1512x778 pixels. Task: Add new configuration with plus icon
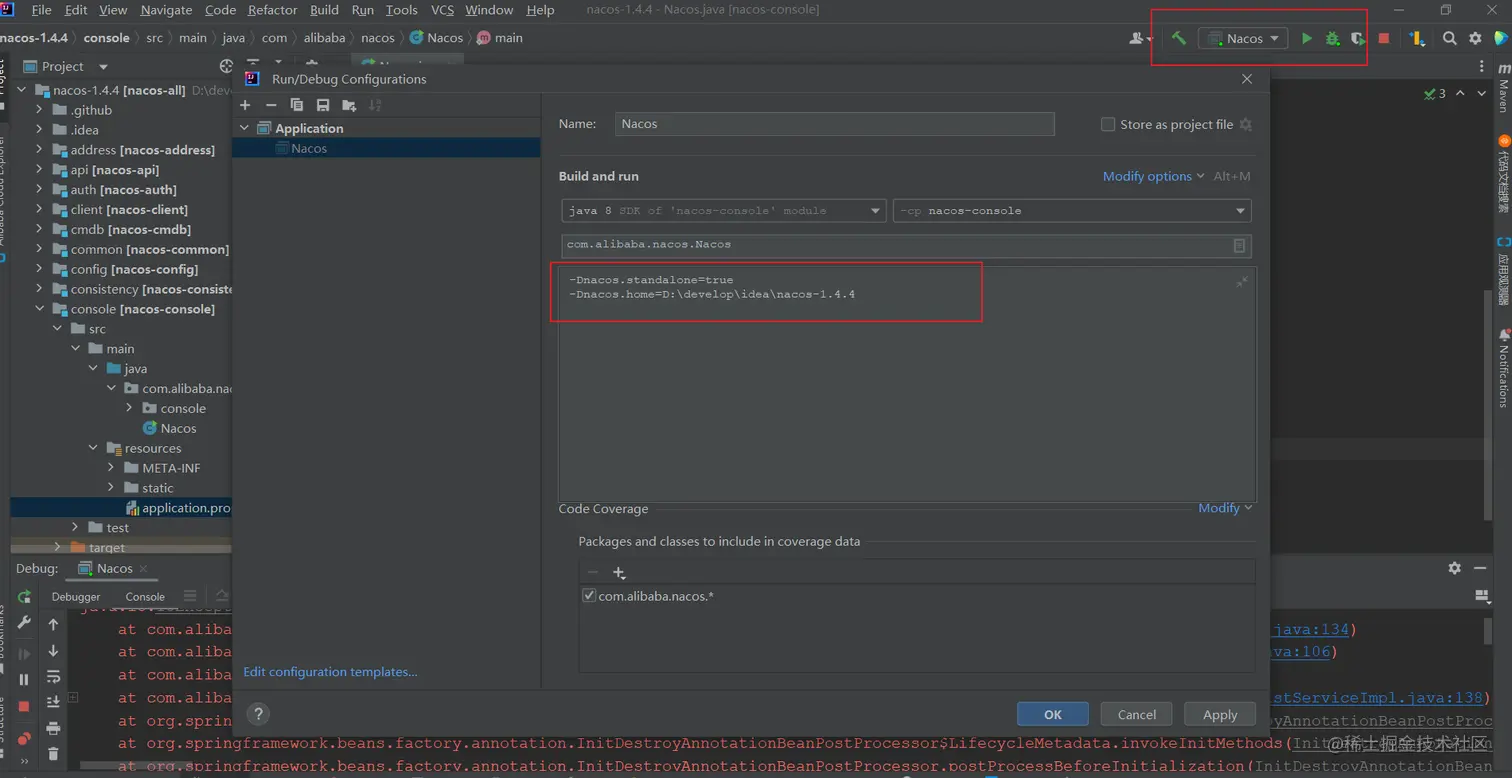[x=245, y=105]
